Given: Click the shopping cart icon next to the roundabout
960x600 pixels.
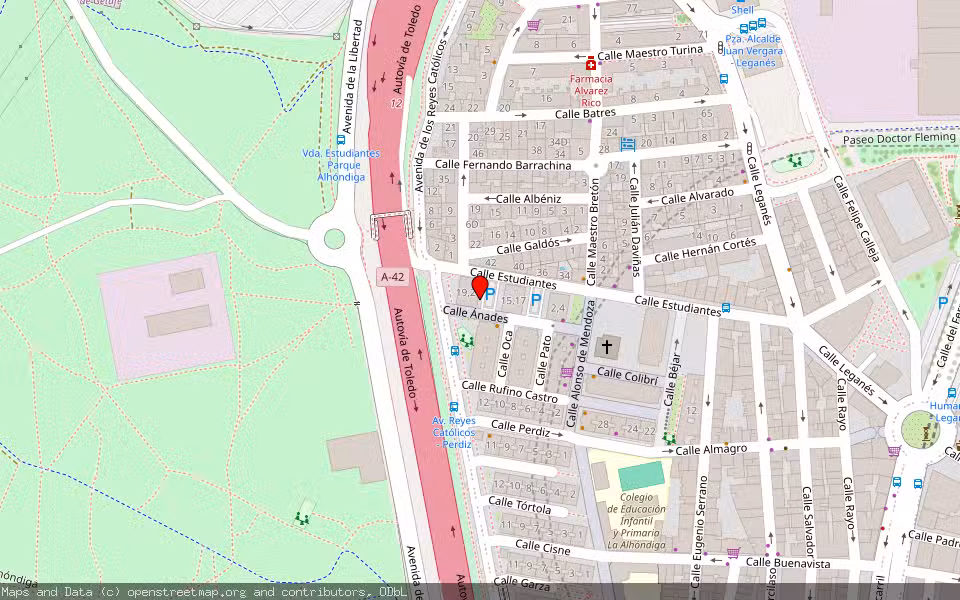Looking at the screenshot, I should [x=894, y=451].
